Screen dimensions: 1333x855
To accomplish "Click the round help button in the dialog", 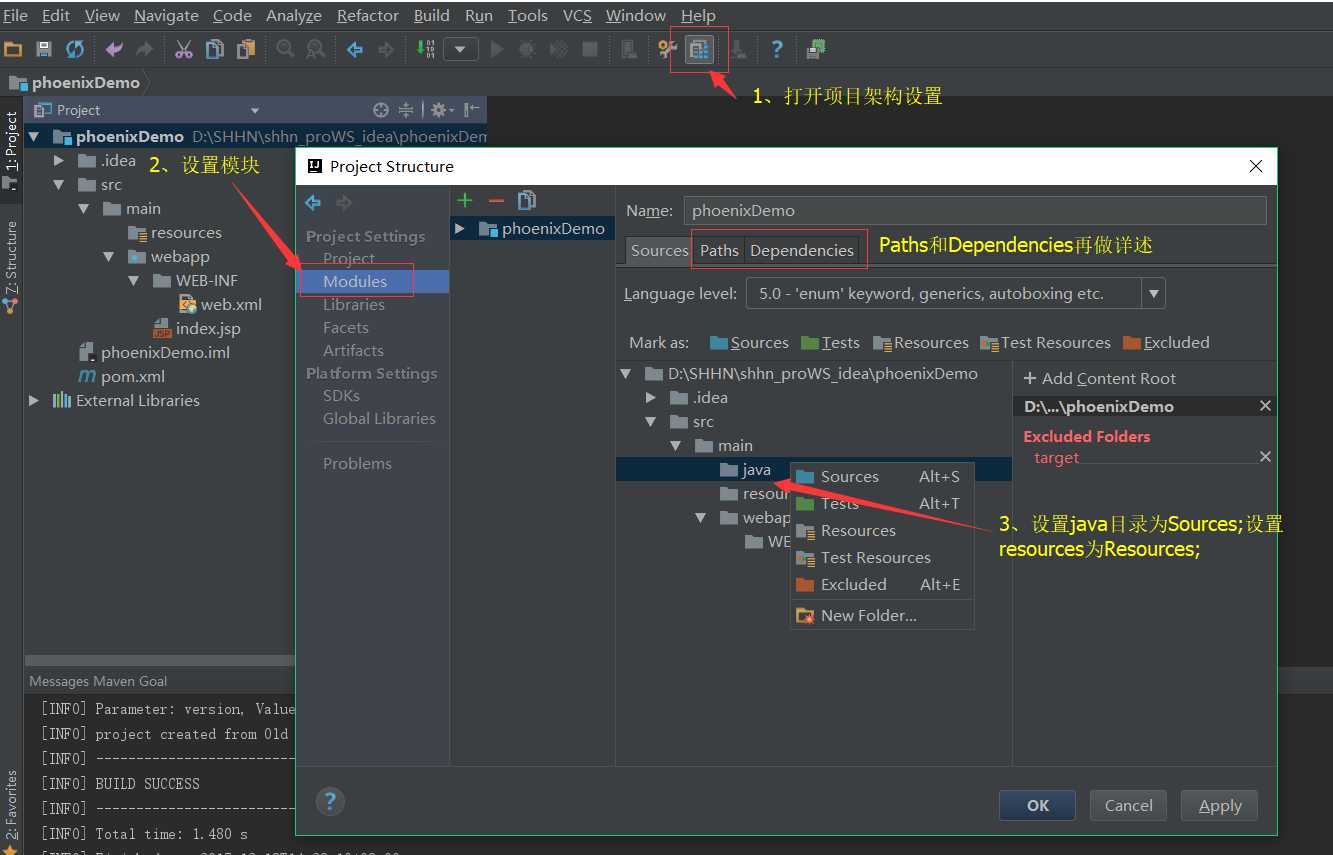I will [x=330, y=801].
